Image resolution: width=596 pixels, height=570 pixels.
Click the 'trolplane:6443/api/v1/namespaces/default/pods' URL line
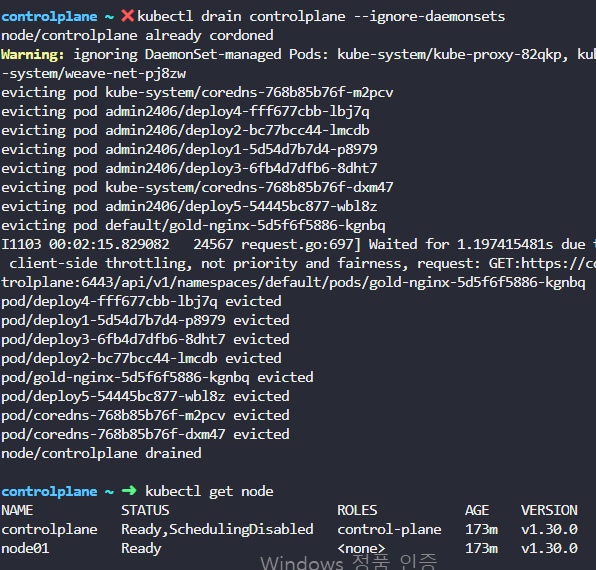(293, 283)
